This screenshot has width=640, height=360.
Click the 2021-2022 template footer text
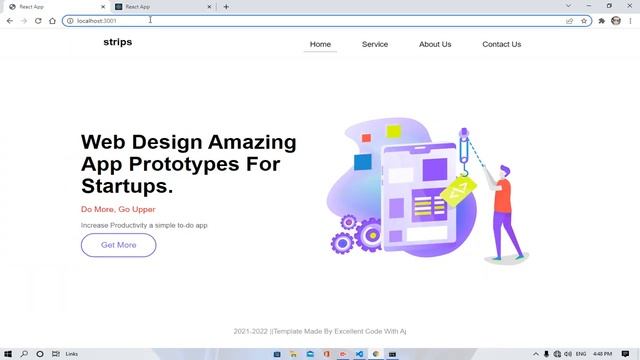pyautogui.click(x=320, y=331)
